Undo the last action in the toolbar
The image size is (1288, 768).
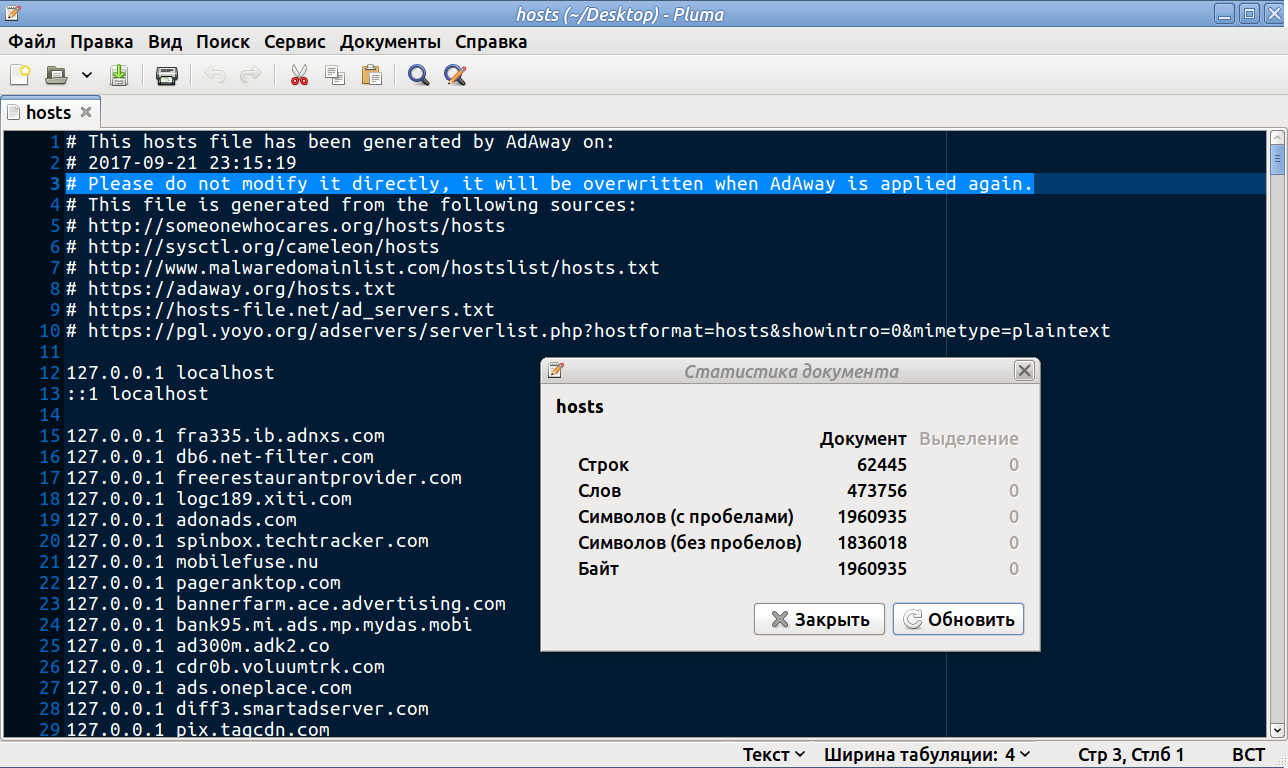[x=215, y=75]
